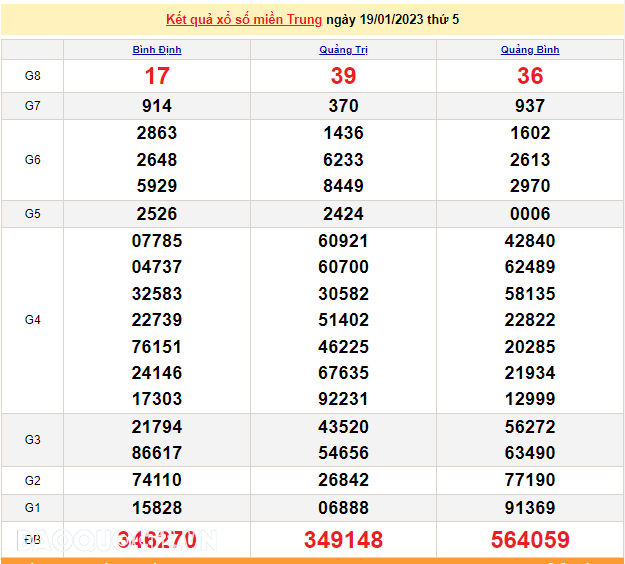Click the red G8 number 39
Viewport: 625px width, 564px height.
(x=343, y=76)
